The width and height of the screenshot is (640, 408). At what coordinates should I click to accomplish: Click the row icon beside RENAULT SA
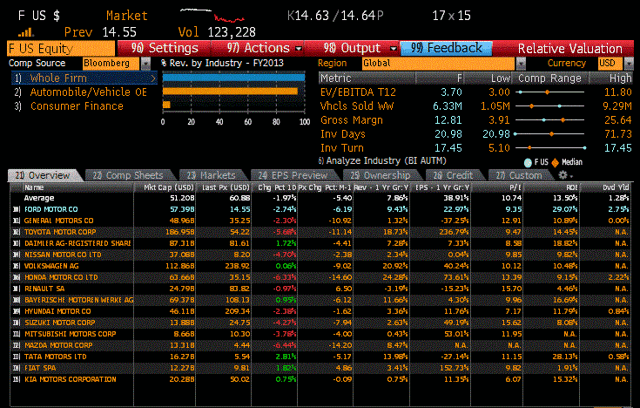(x=16, y=288)
